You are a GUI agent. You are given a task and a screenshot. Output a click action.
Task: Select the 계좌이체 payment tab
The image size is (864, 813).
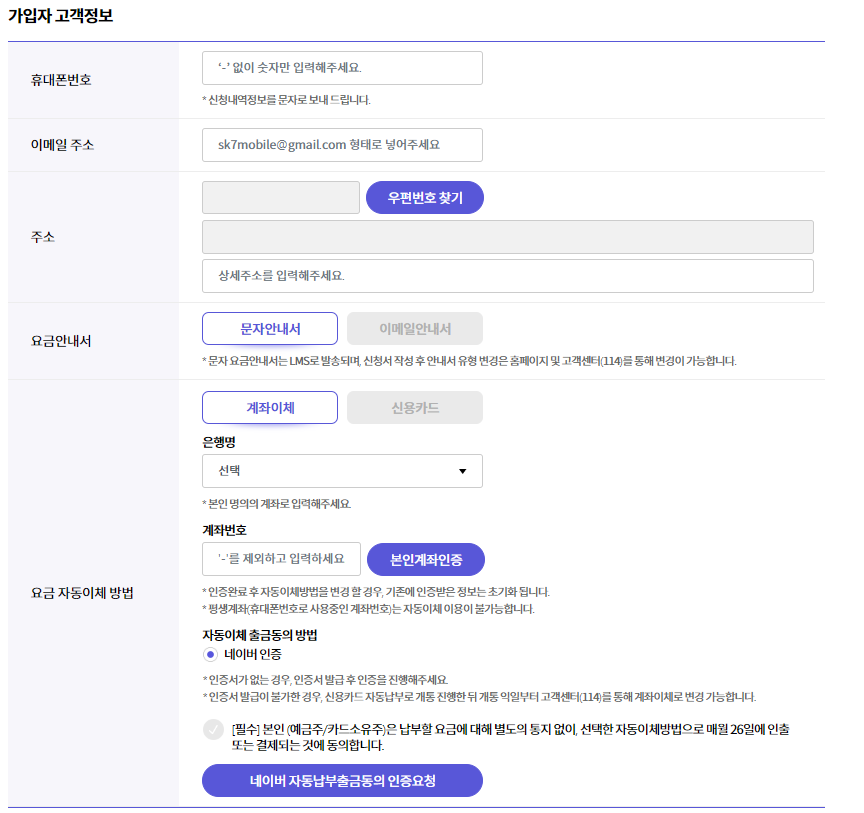[x=269, y=407]
